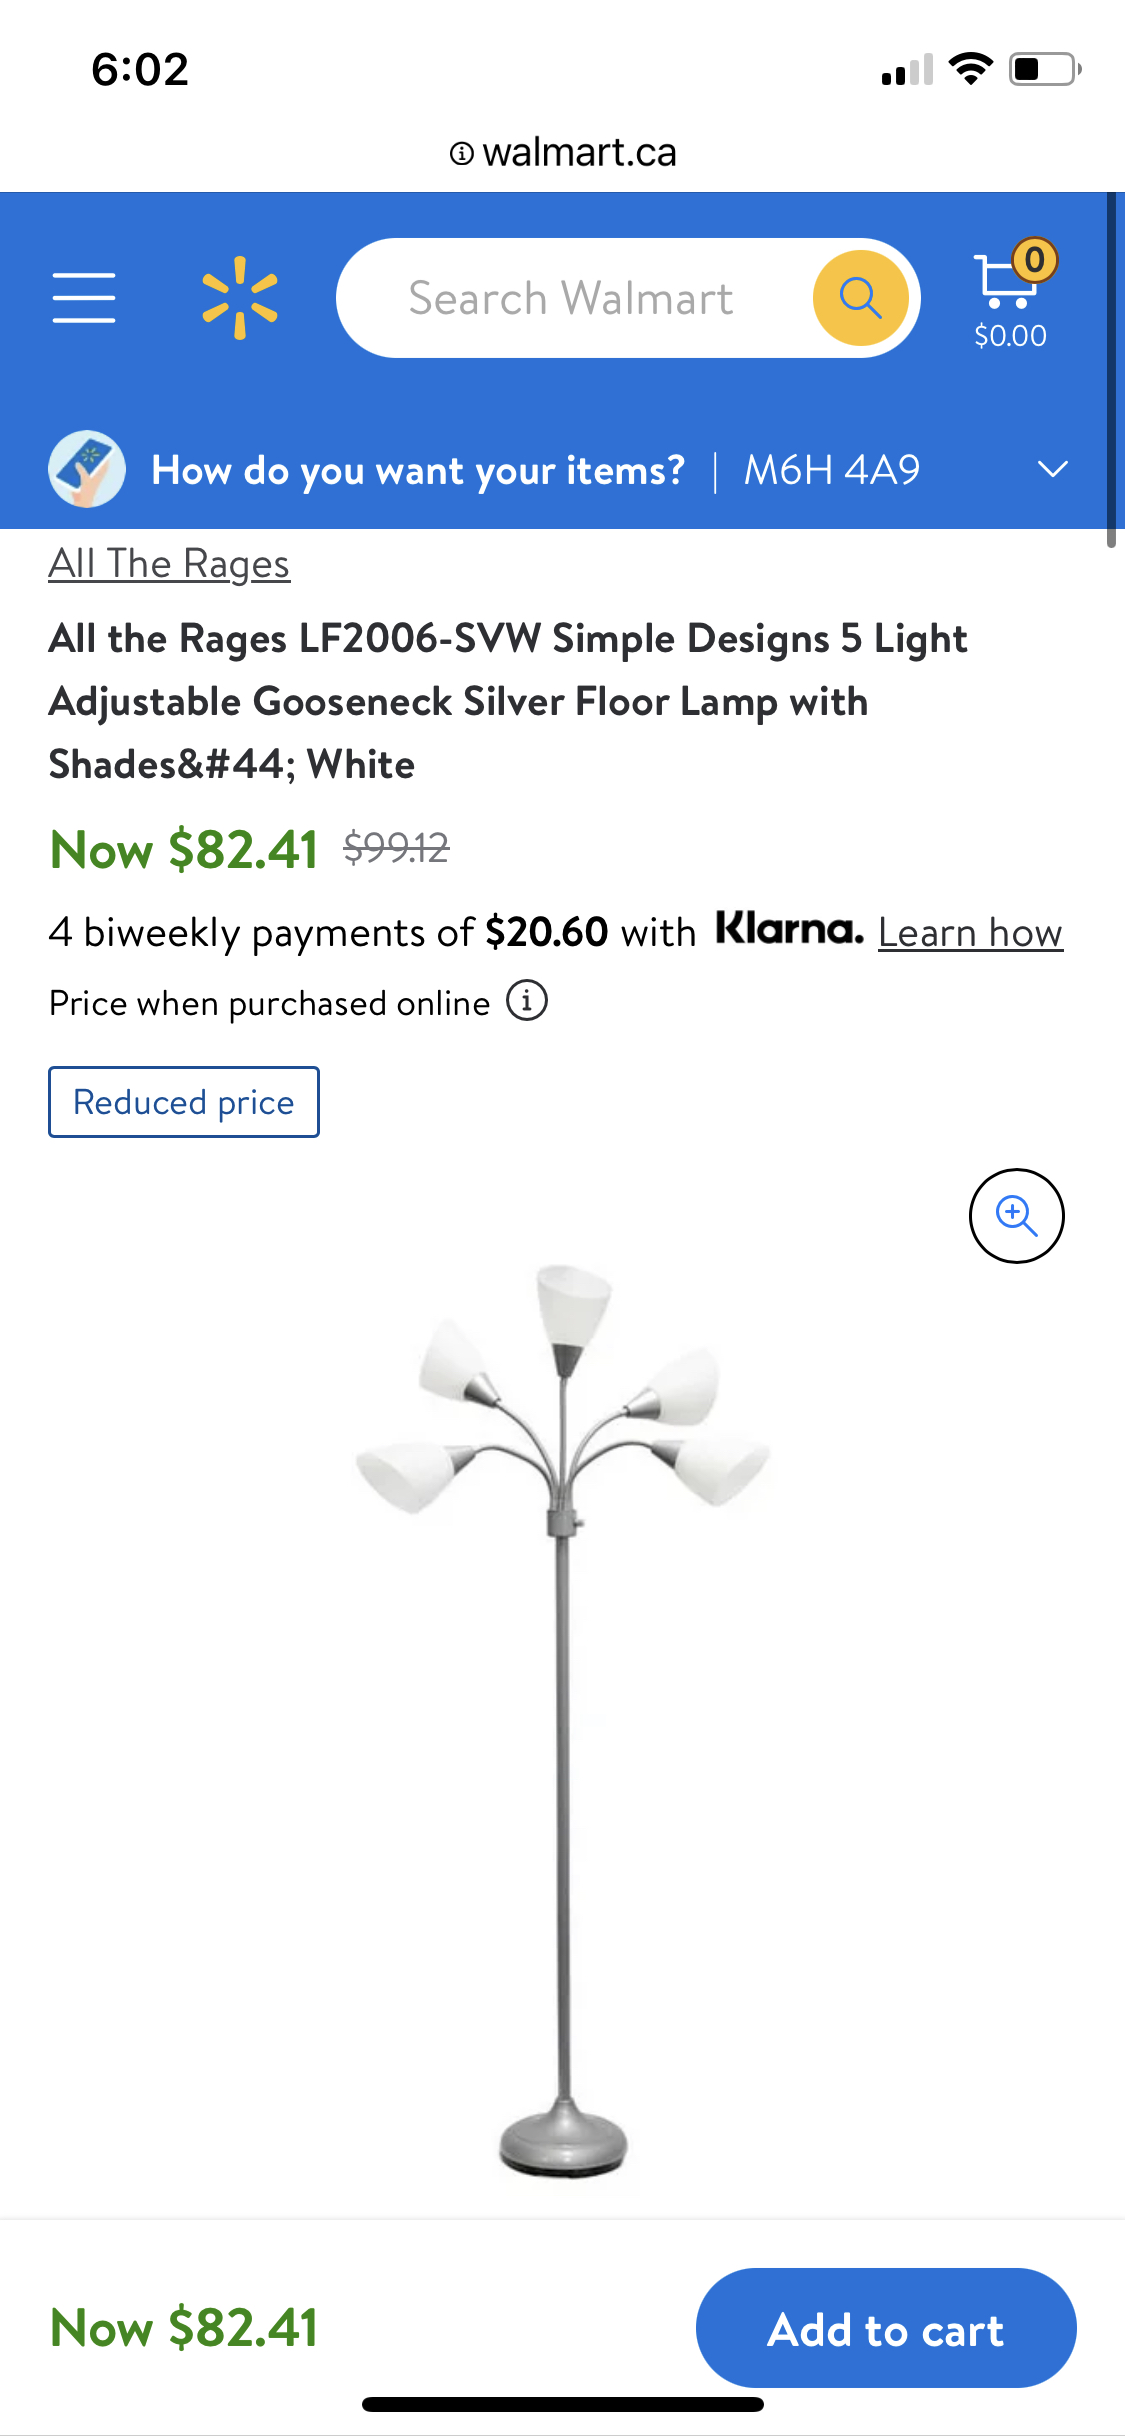Expand the delivery options chevron
1125x2436 pixels.
1053,469
